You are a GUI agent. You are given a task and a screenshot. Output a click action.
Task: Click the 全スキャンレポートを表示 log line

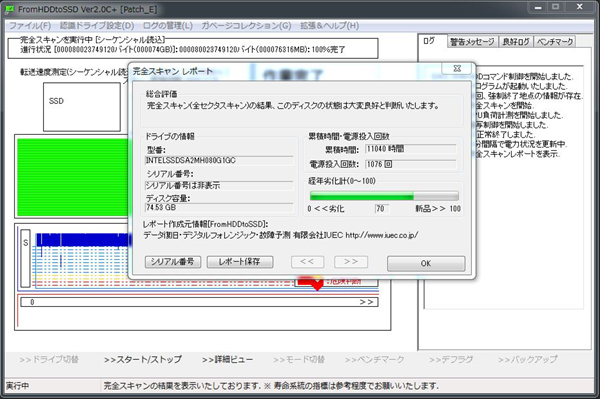[518, 154]
